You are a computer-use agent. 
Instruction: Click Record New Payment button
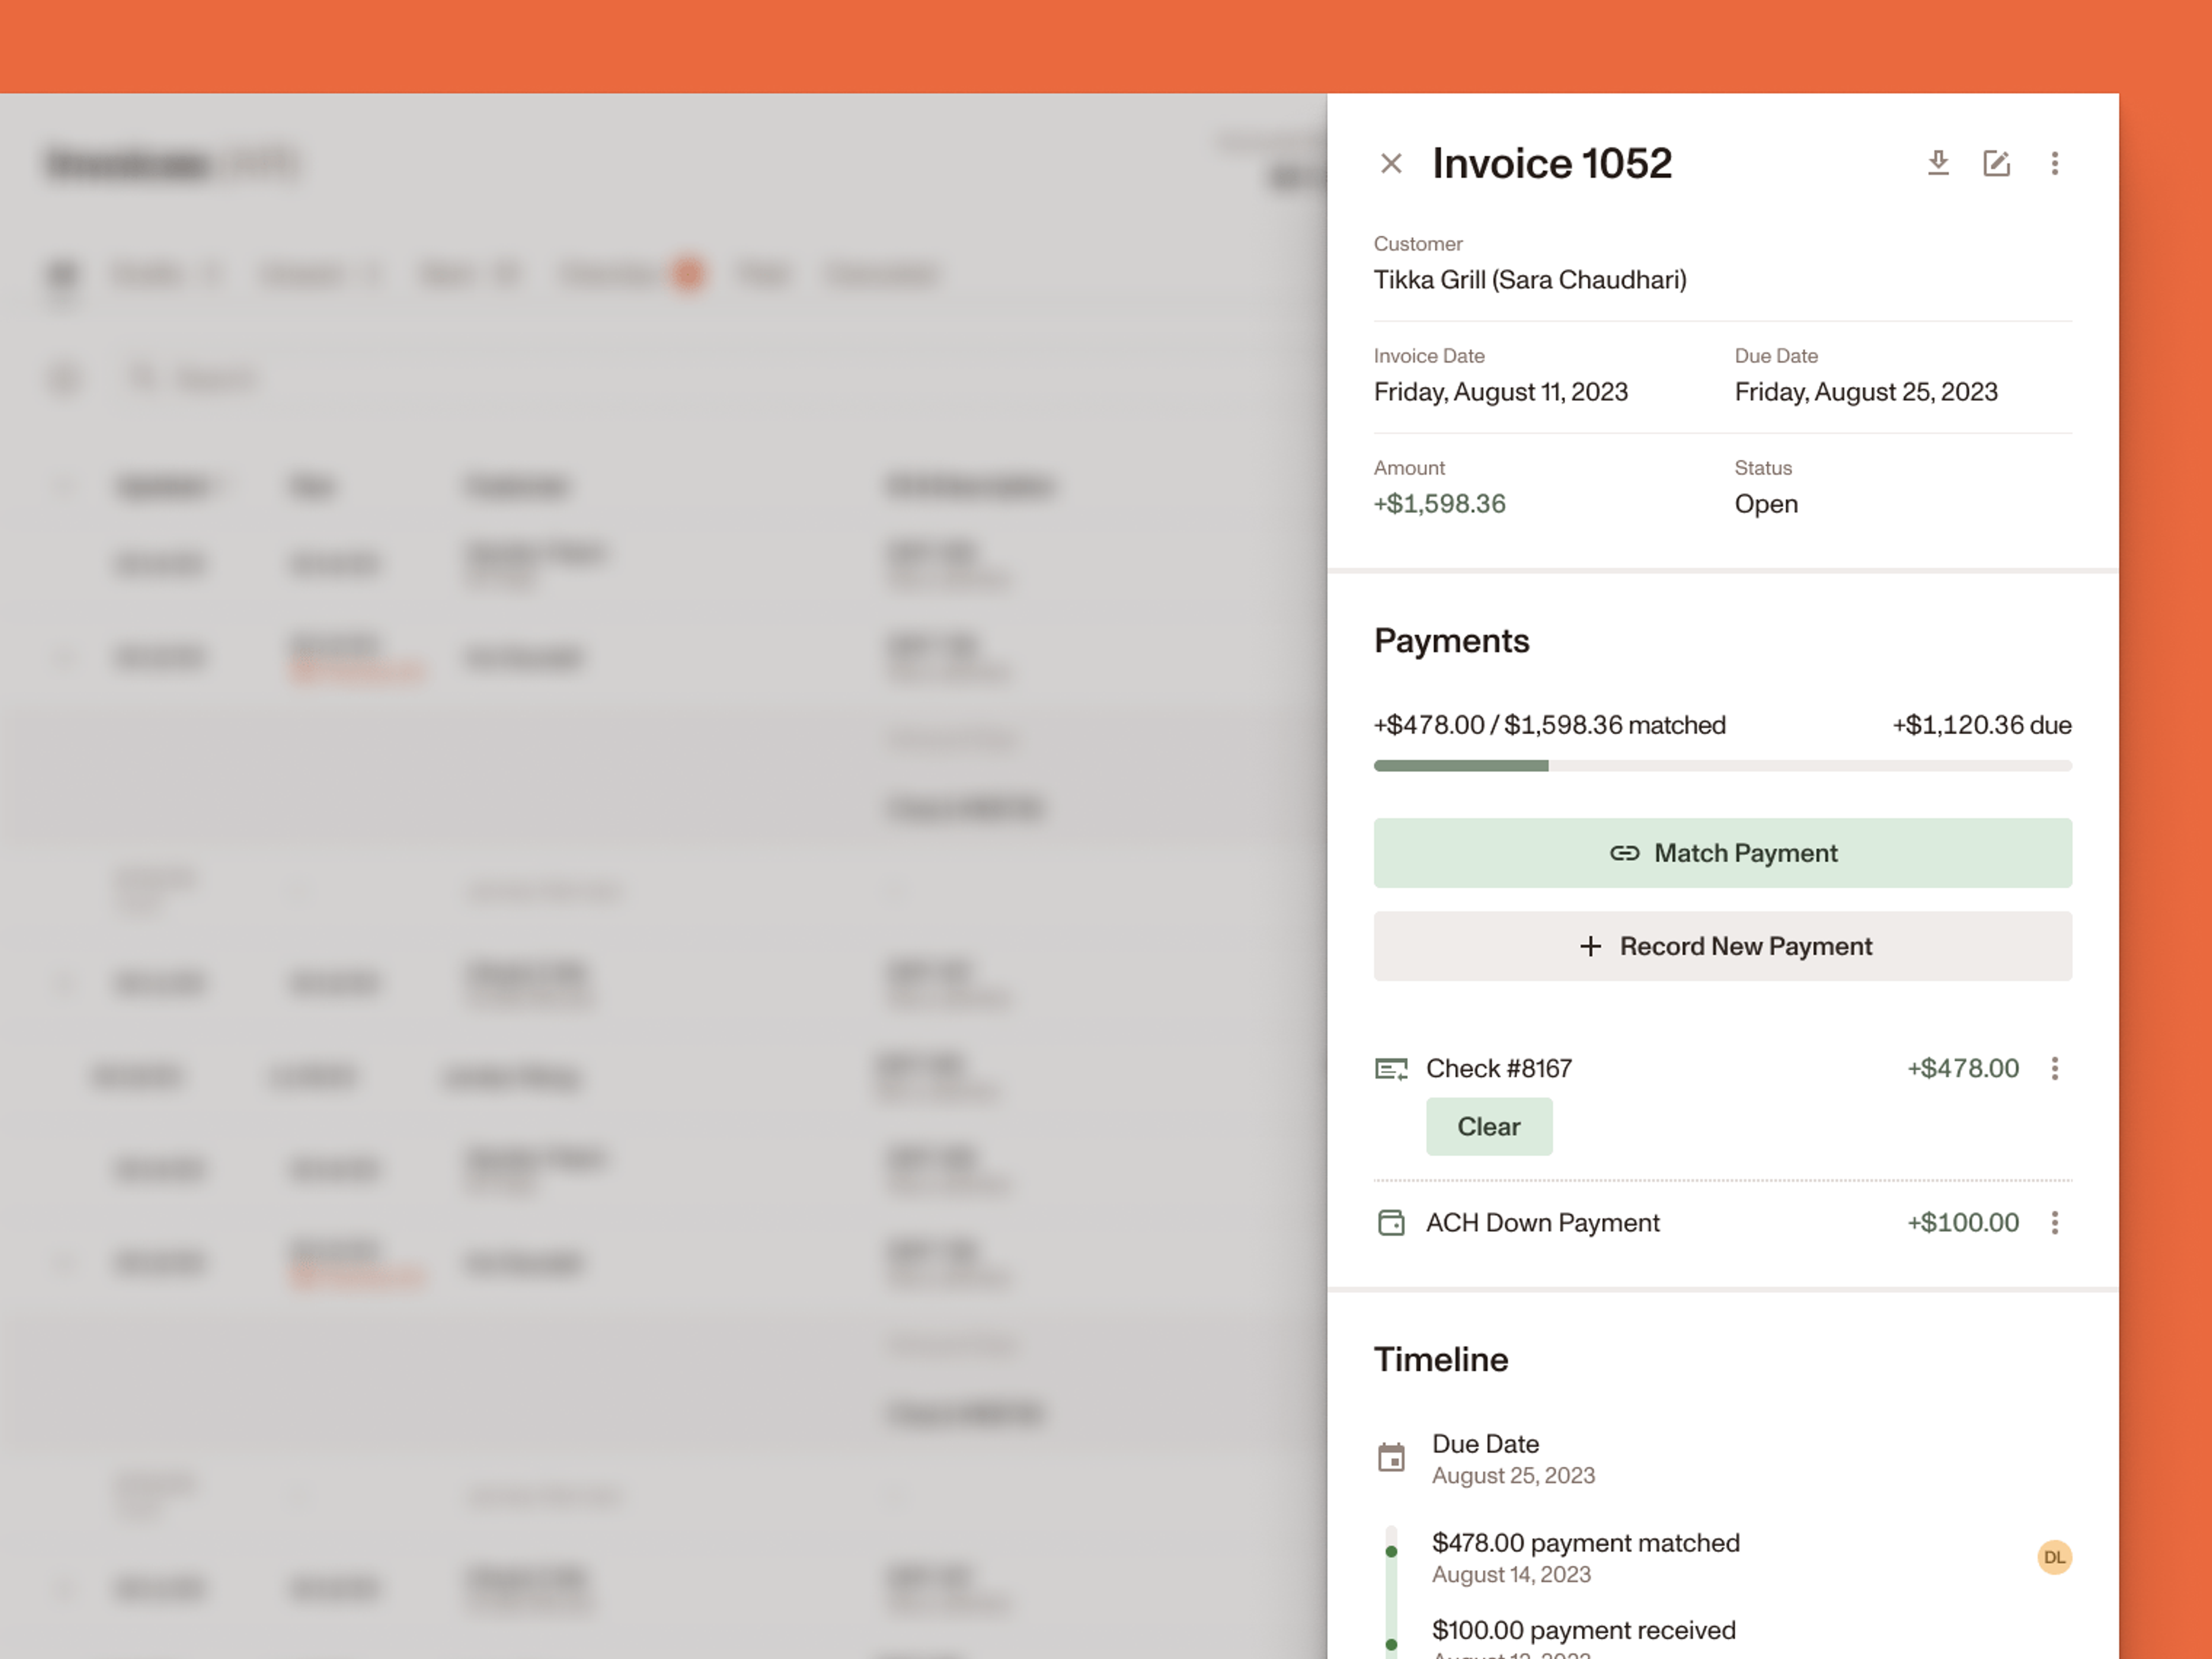pos(1722,946)
